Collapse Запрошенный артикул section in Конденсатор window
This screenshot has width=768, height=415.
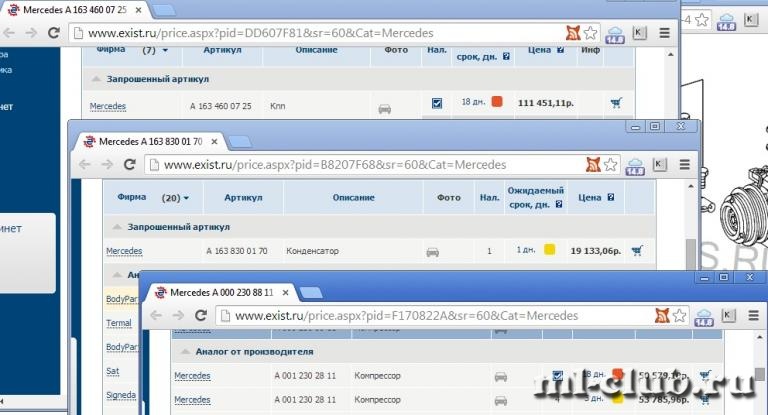click(x=117, y=227)
